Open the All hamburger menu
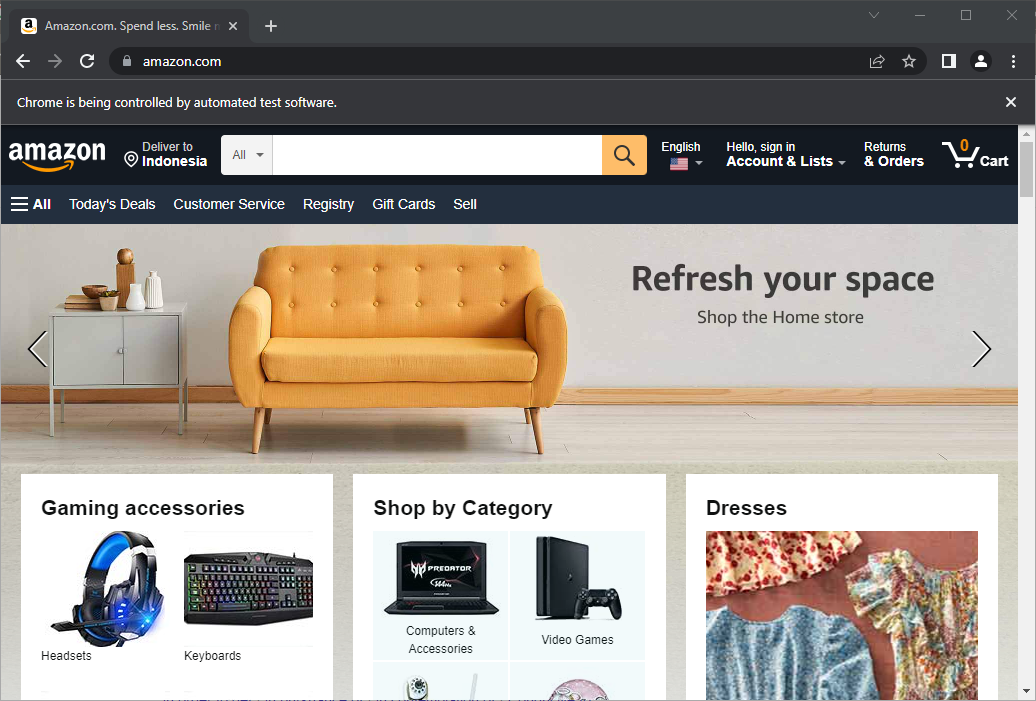The image size is (1036, 701). 31,204
